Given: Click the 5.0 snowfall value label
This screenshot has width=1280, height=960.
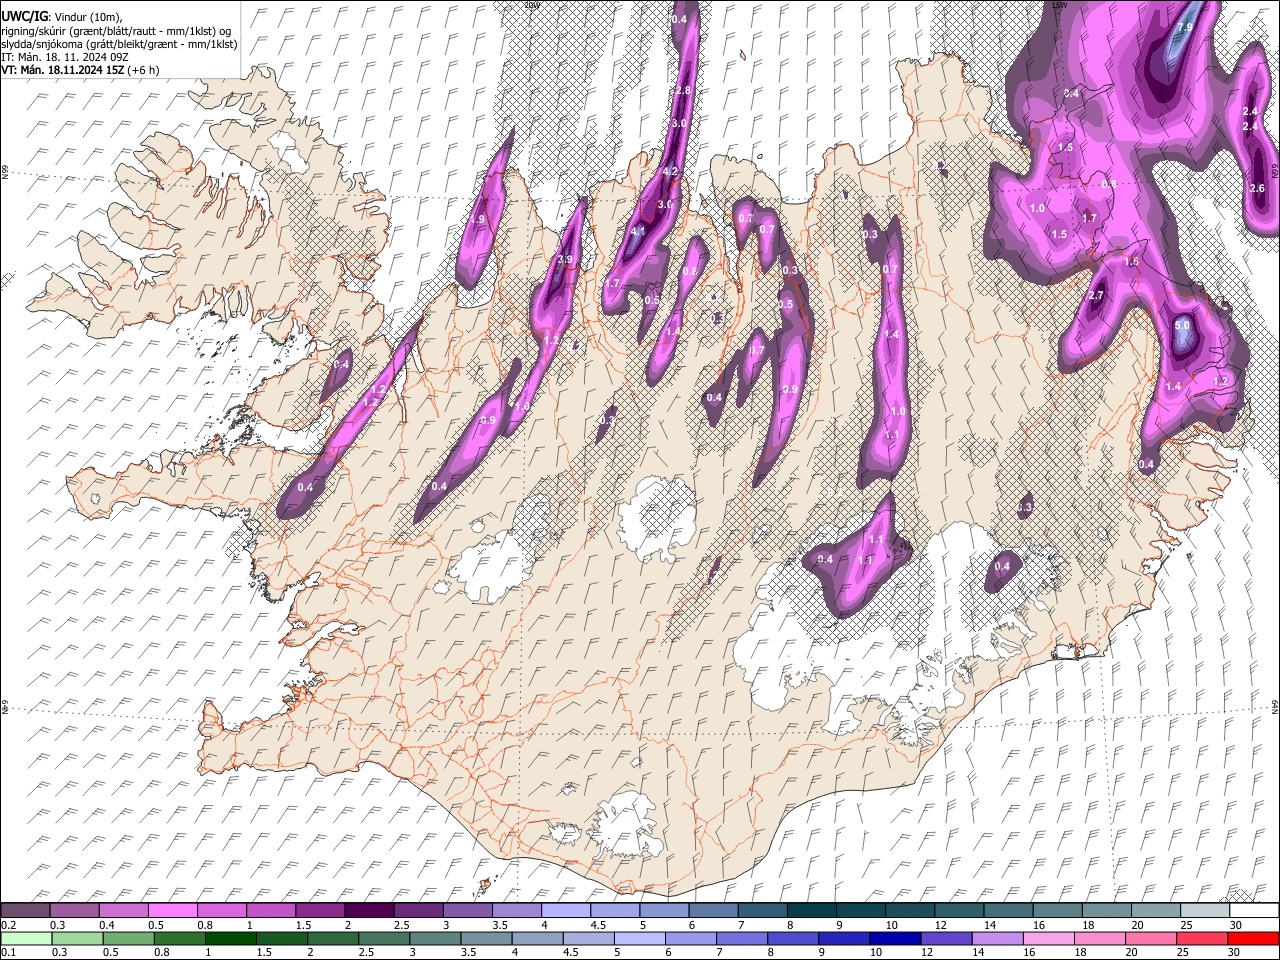Looking at the screenshot, I should 1182,326.
